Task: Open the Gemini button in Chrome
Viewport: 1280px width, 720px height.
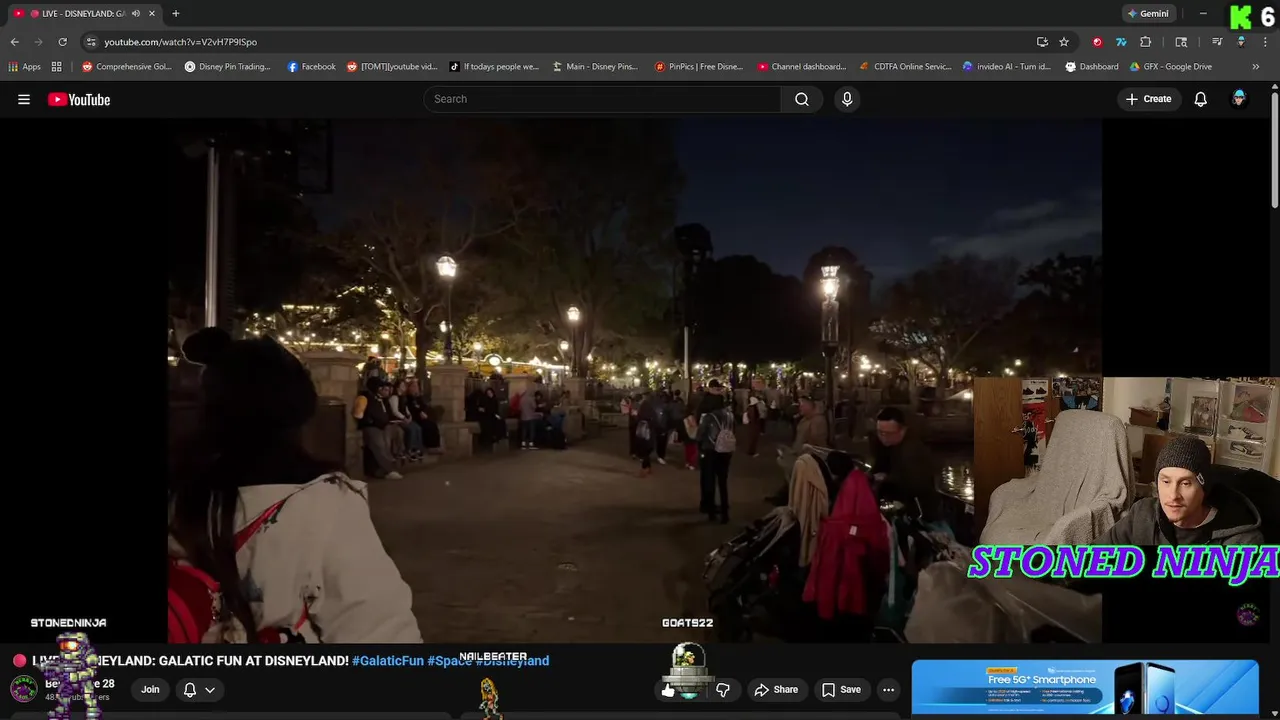Action: click(x=1147, y=14)
